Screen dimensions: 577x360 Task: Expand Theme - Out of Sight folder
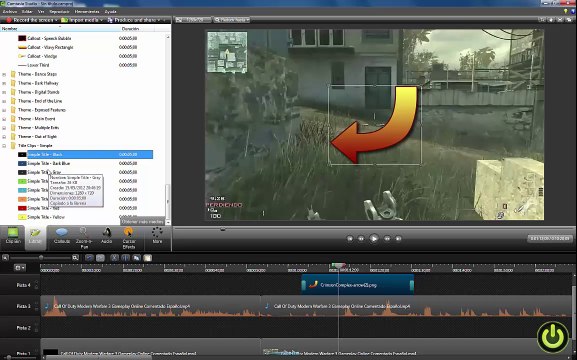point(4,137)
